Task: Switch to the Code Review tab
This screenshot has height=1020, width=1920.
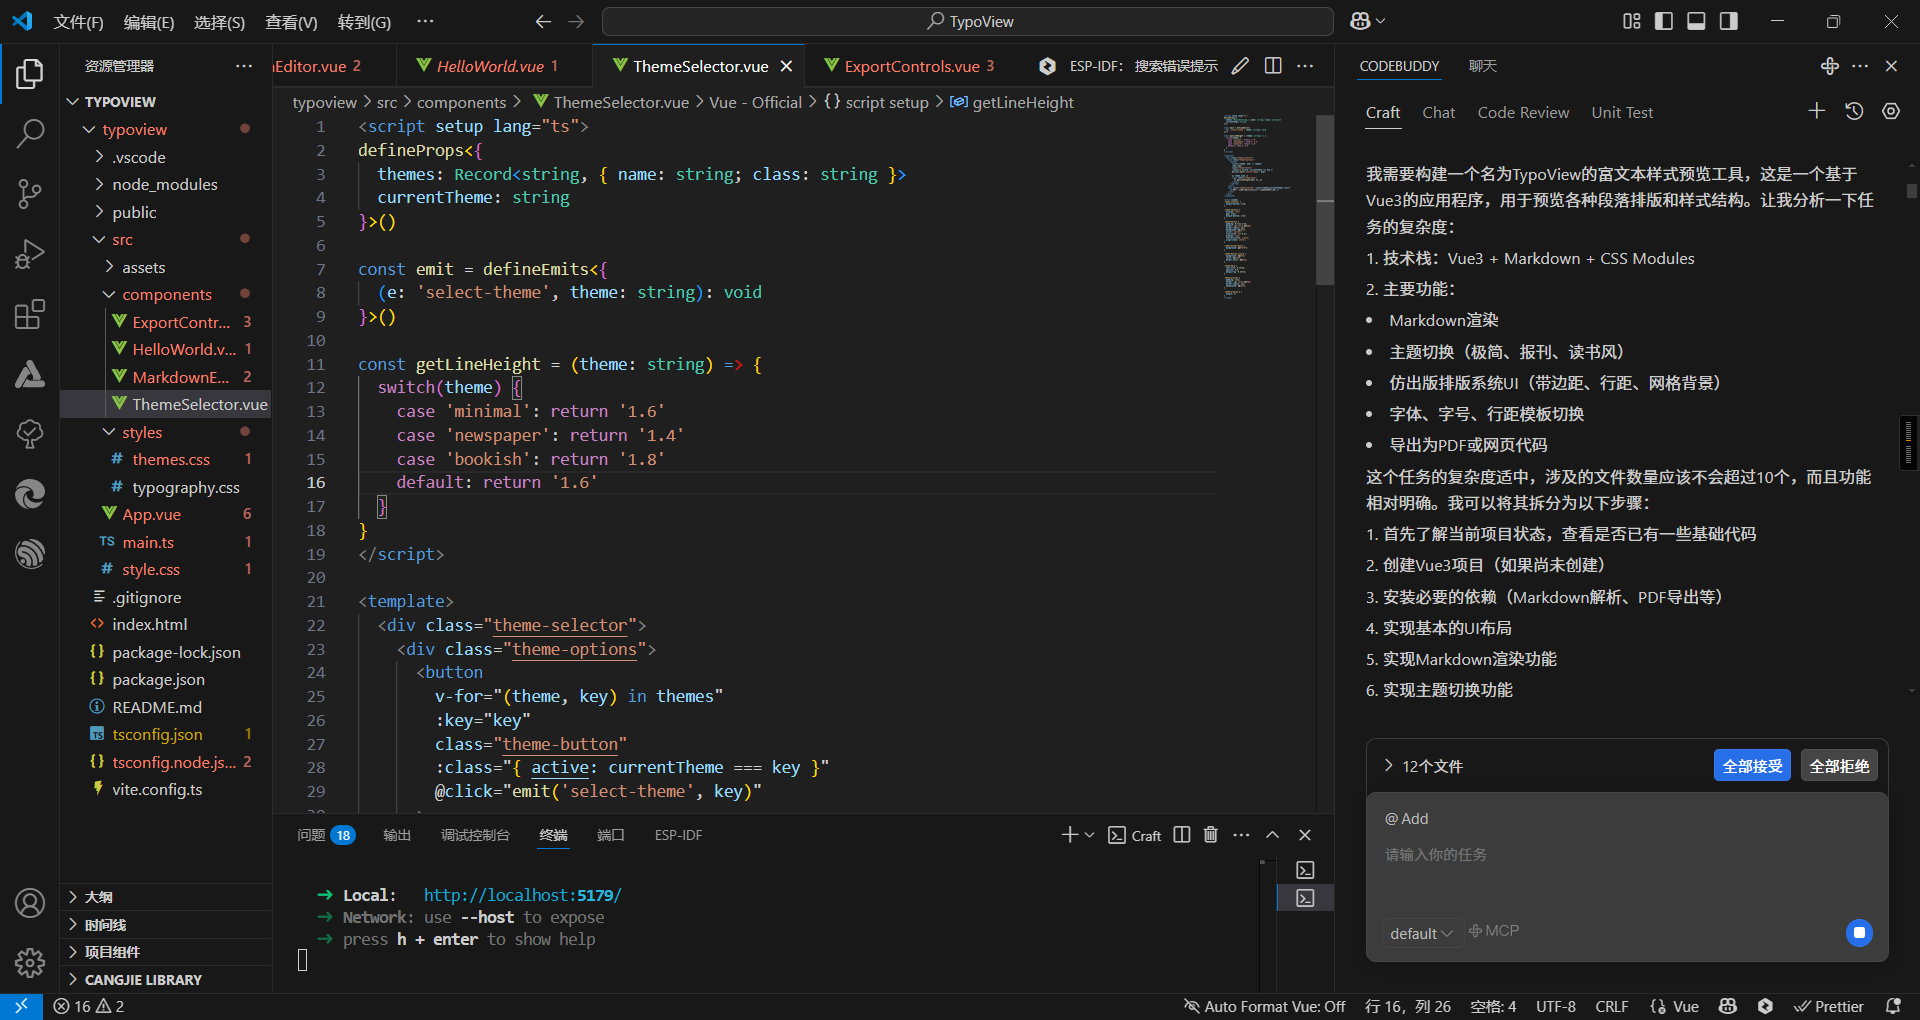Action: coord(1523,112)
